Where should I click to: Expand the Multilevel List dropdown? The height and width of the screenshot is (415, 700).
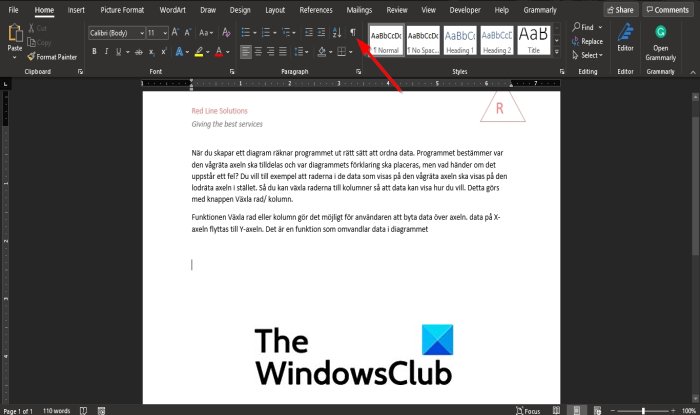click(294, 33)
